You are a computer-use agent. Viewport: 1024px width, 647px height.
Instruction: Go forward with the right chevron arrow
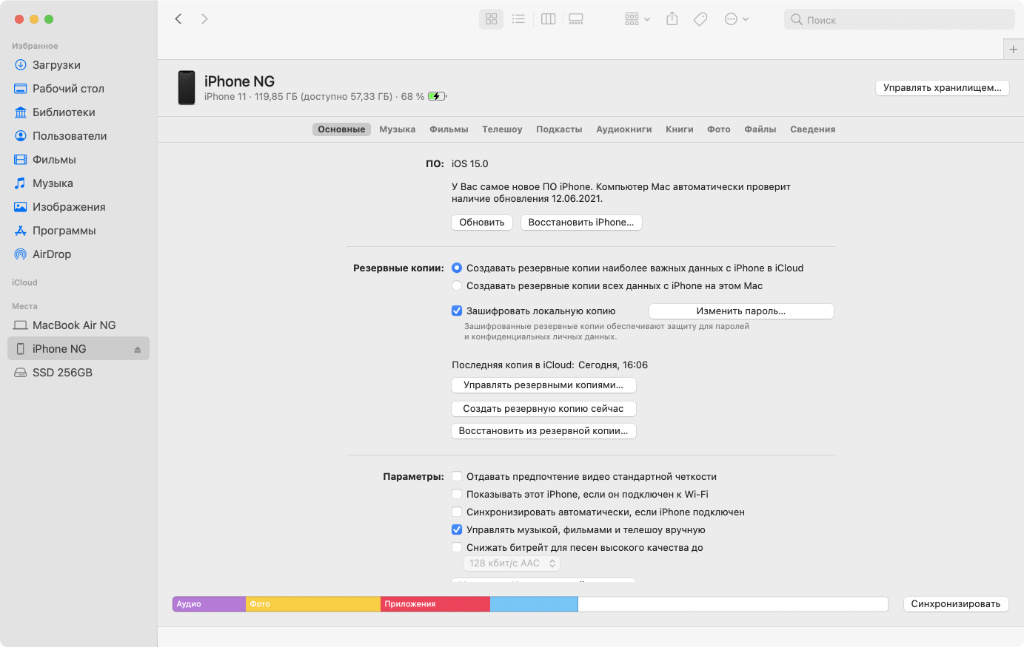pos(204,19)
